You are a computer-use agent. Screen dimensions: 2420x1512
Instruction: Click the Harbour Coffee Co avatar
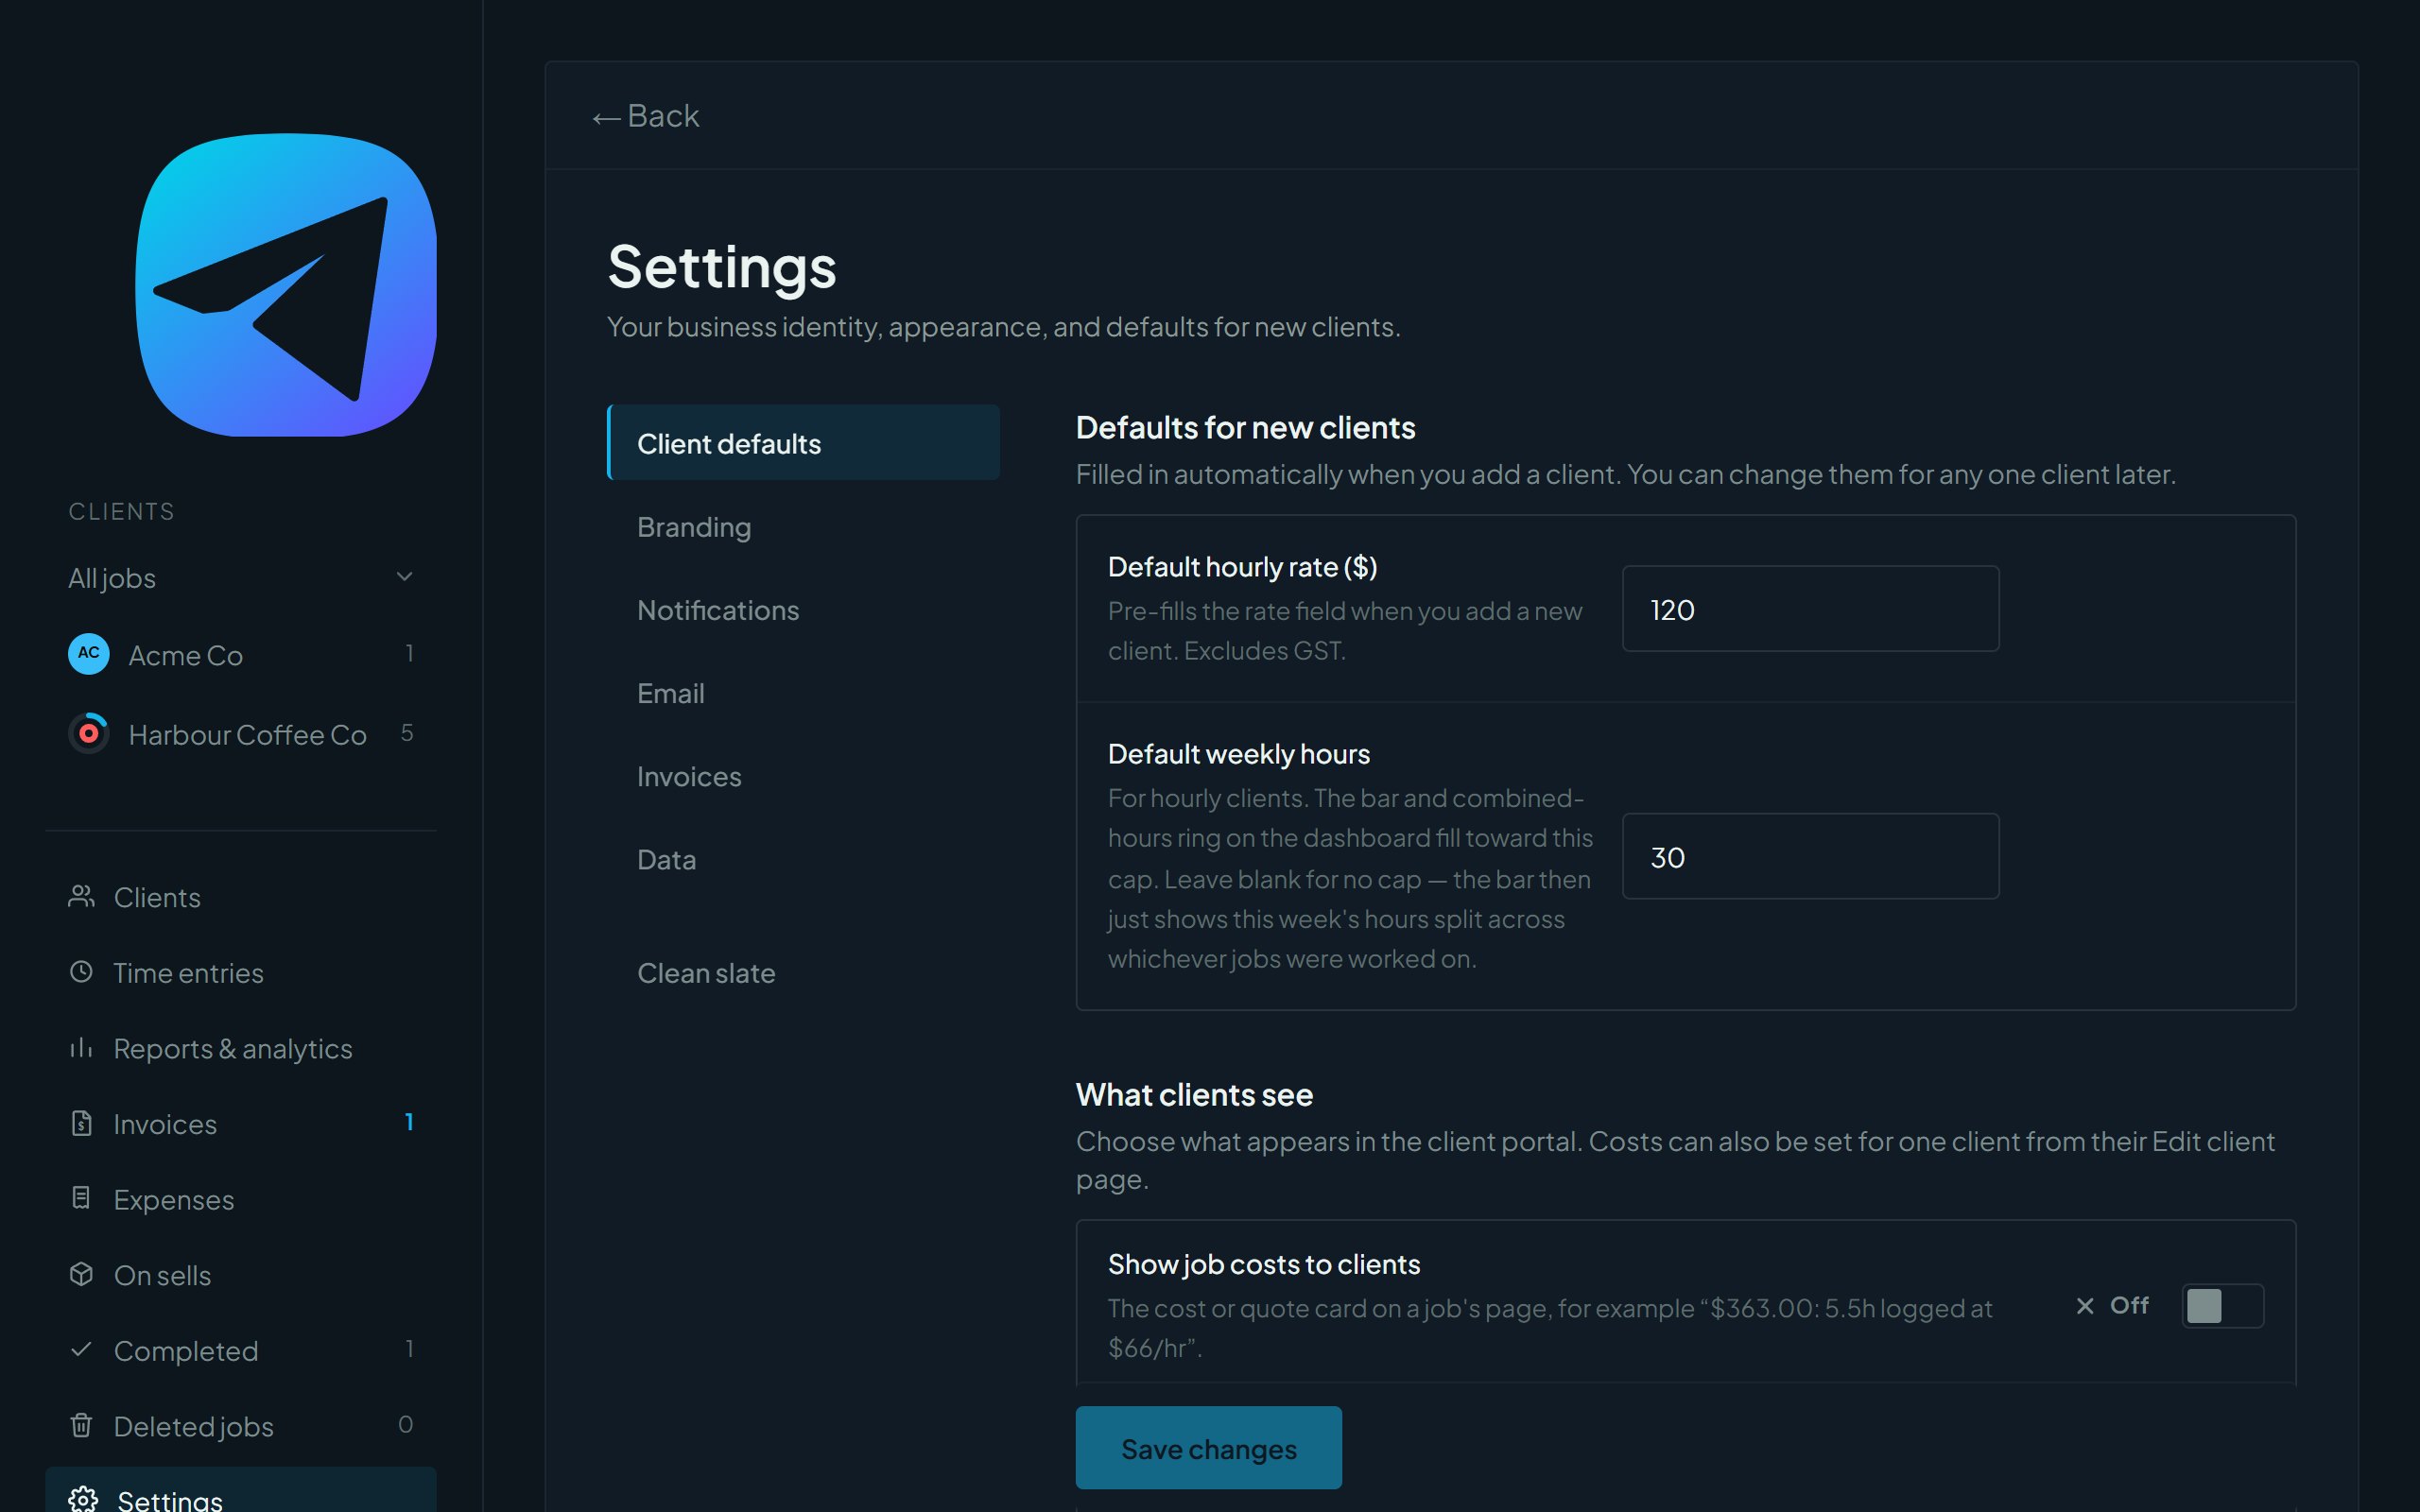tap(89, 733)
